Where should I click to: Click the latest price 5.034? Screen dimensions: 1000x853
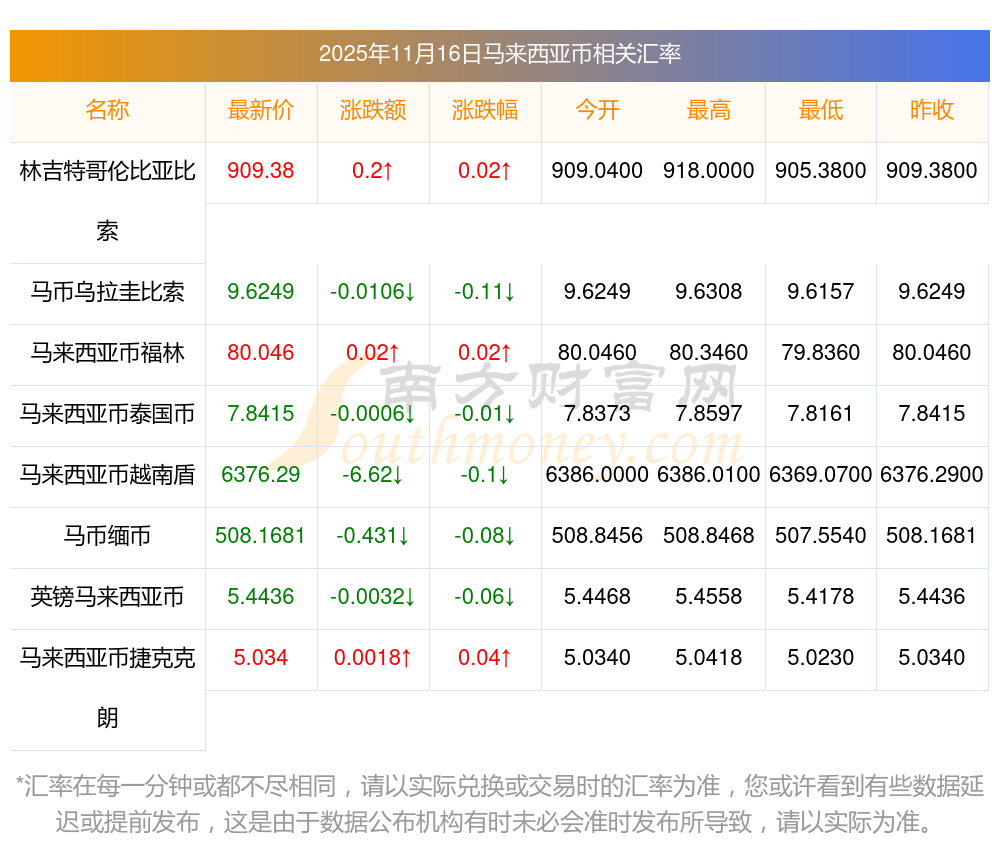click(261, 658)
